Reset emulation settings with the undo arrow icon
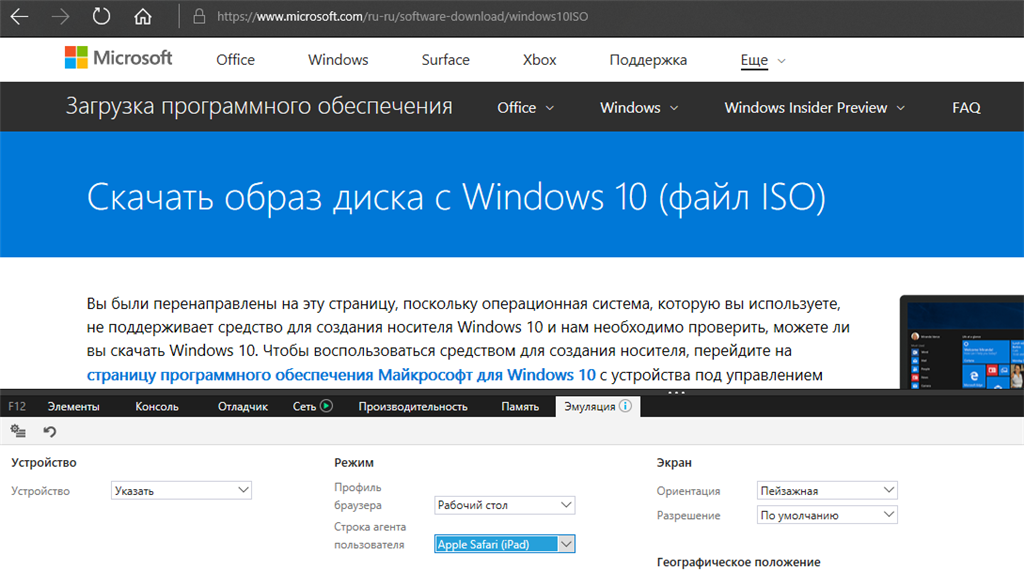1024x570 pixels. 50,431
